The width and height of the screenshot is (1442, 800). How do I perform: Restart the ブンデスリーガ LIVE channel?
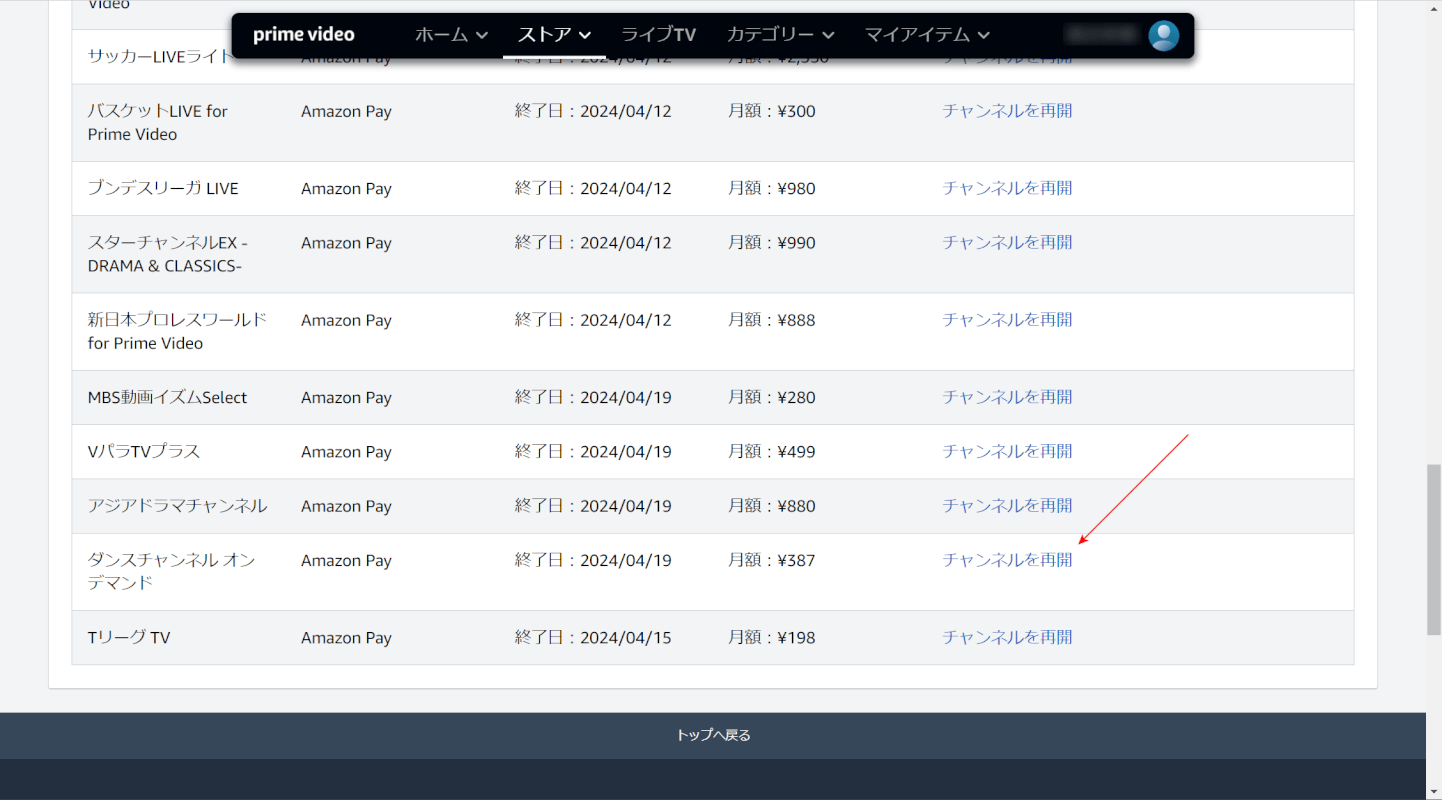click(x=1007, y=188)
